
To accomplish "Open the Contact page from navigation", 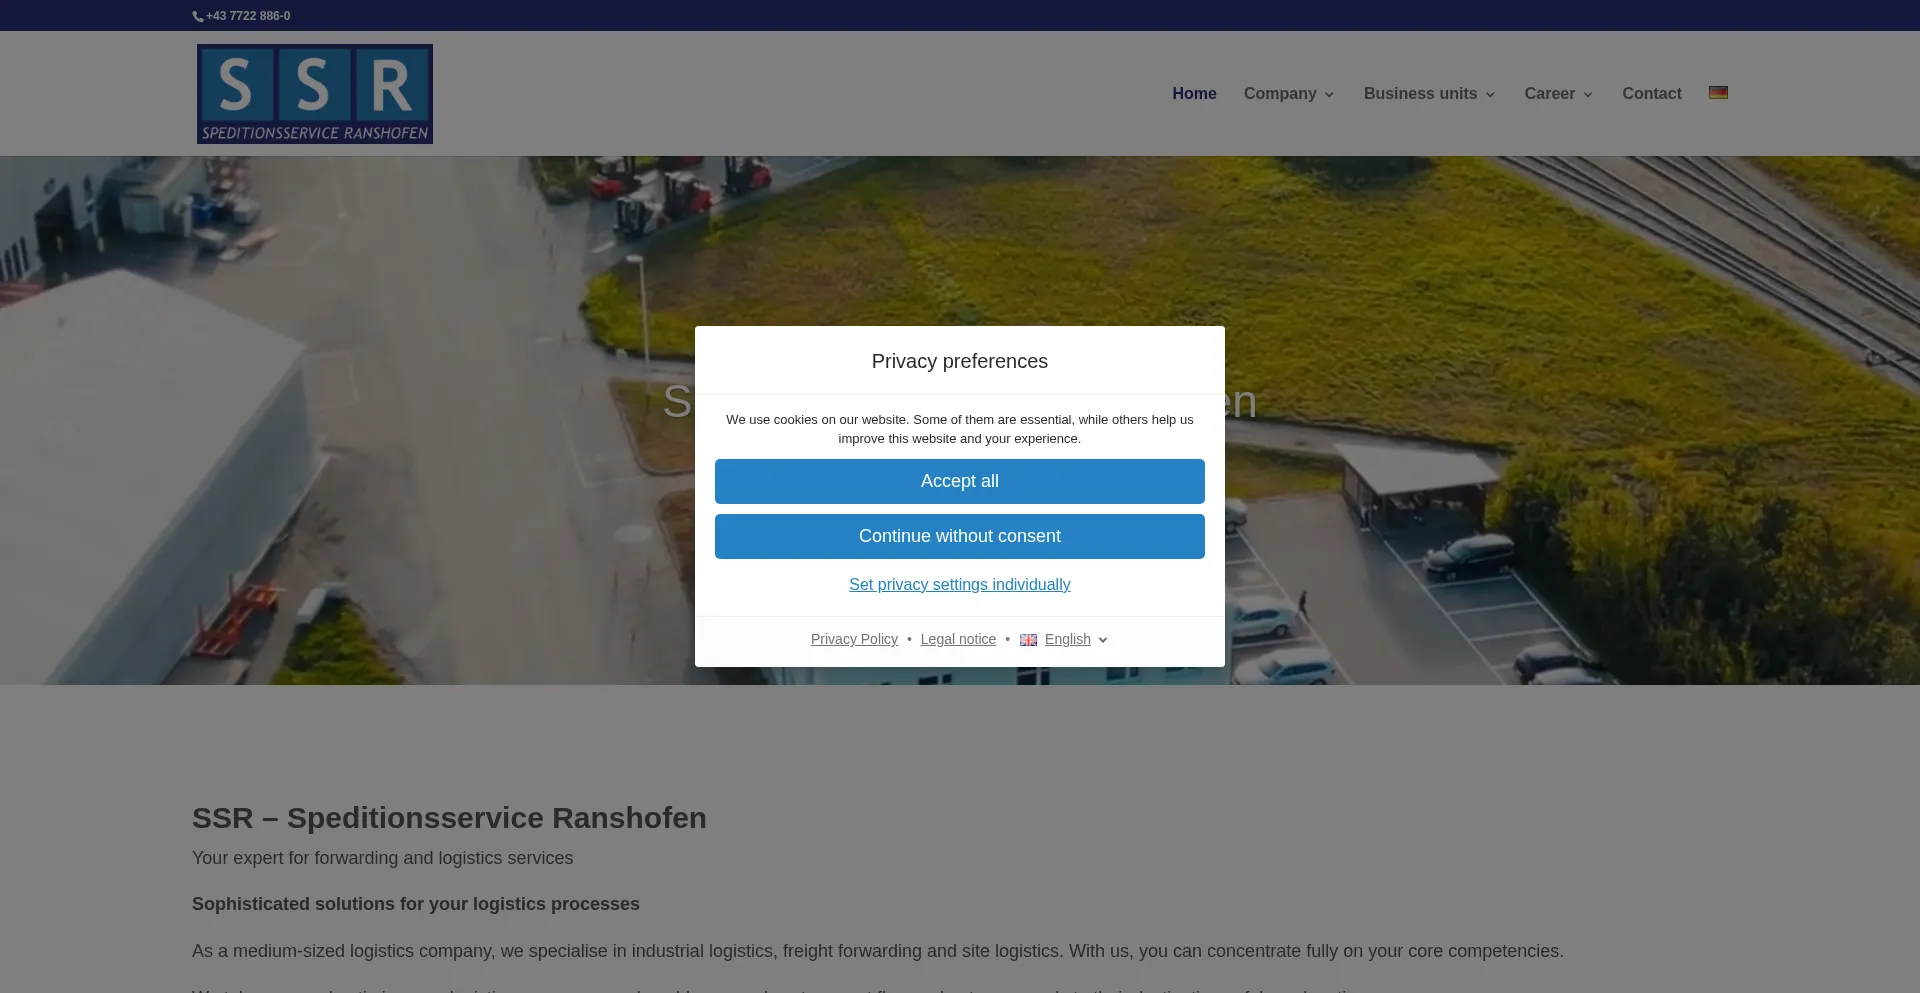I will pyautogui.click(x=1651, y=93).
